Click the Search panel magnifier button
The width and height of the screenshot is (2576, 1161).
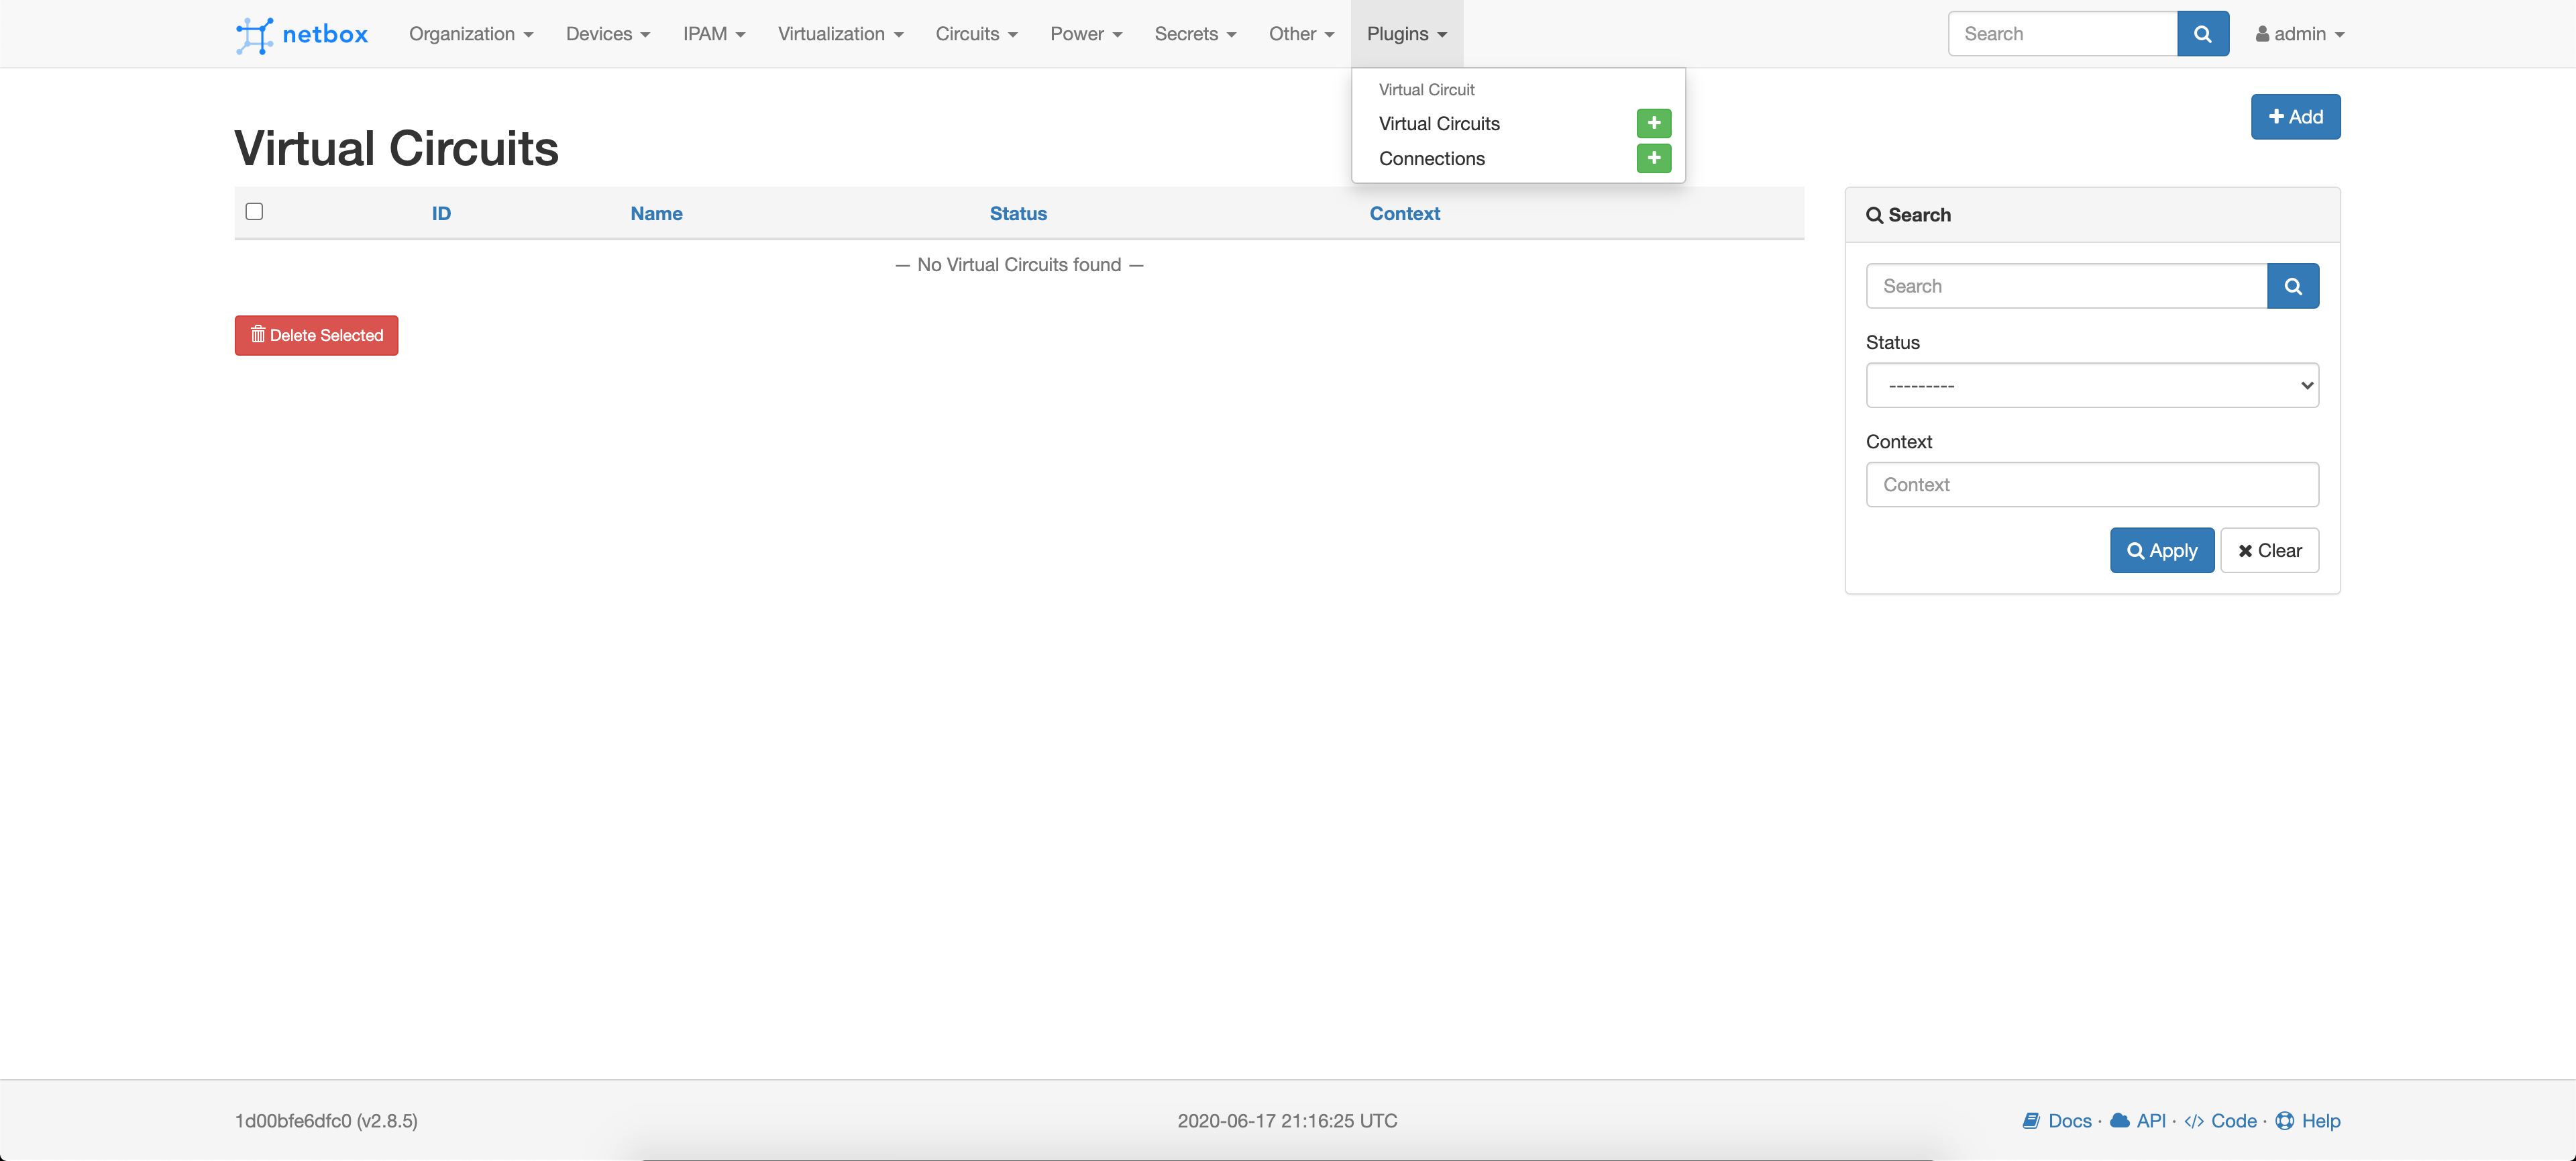click(x=2292, y=286)
